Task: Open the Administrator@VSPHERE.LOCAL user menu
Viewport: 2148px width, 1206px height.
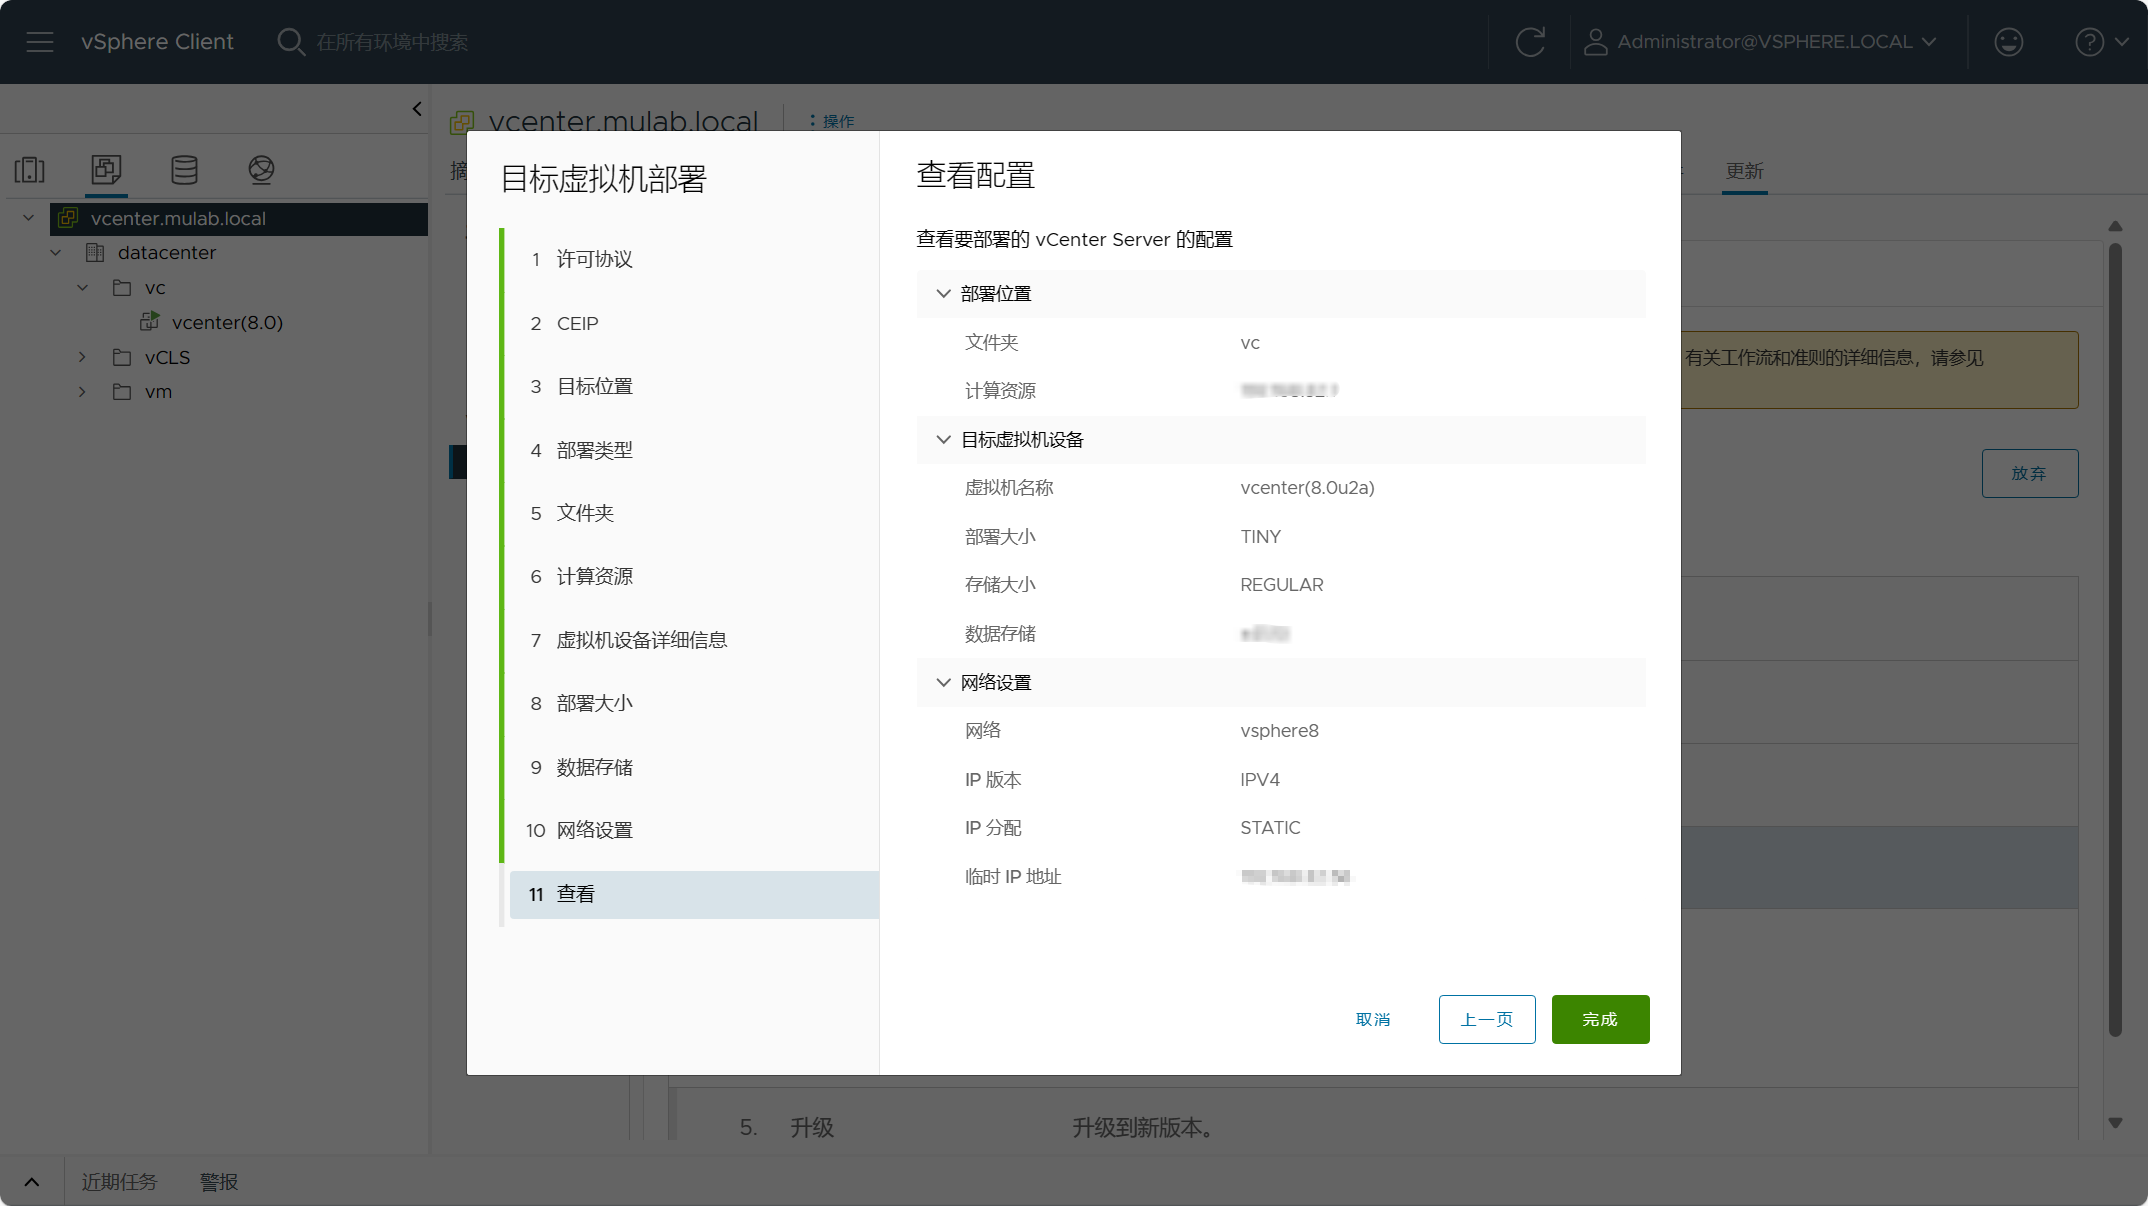Action: pos(1761,42)
